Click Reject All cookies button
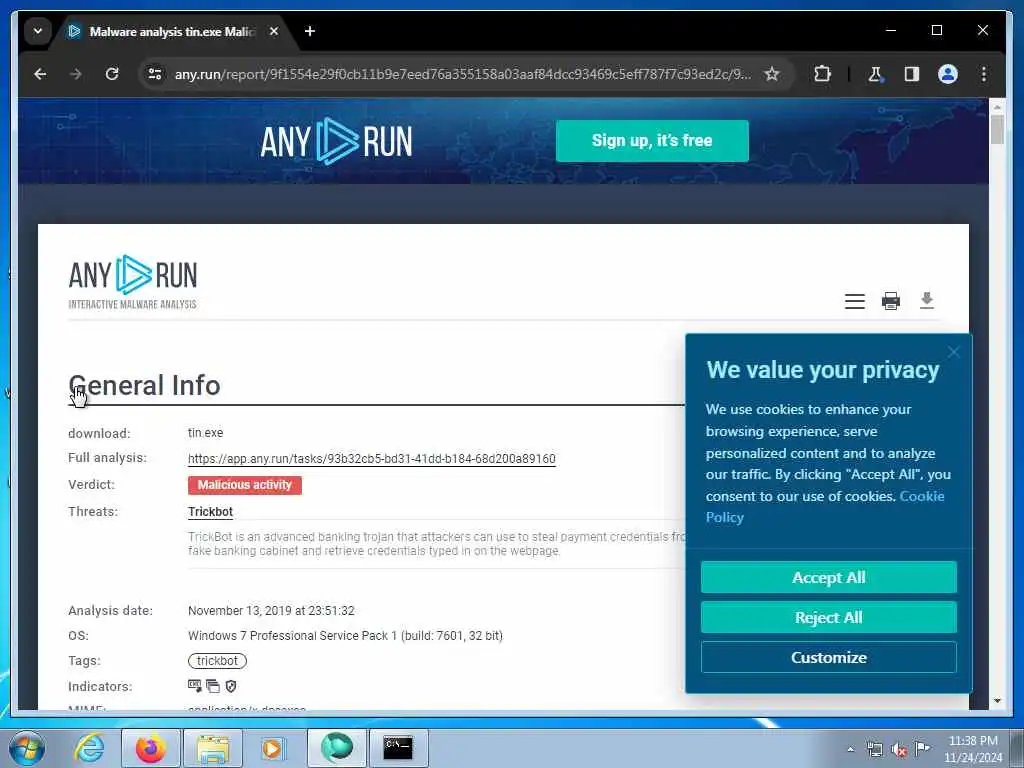Viewport: 1024px width, 768px height. [x=829, y=617]
